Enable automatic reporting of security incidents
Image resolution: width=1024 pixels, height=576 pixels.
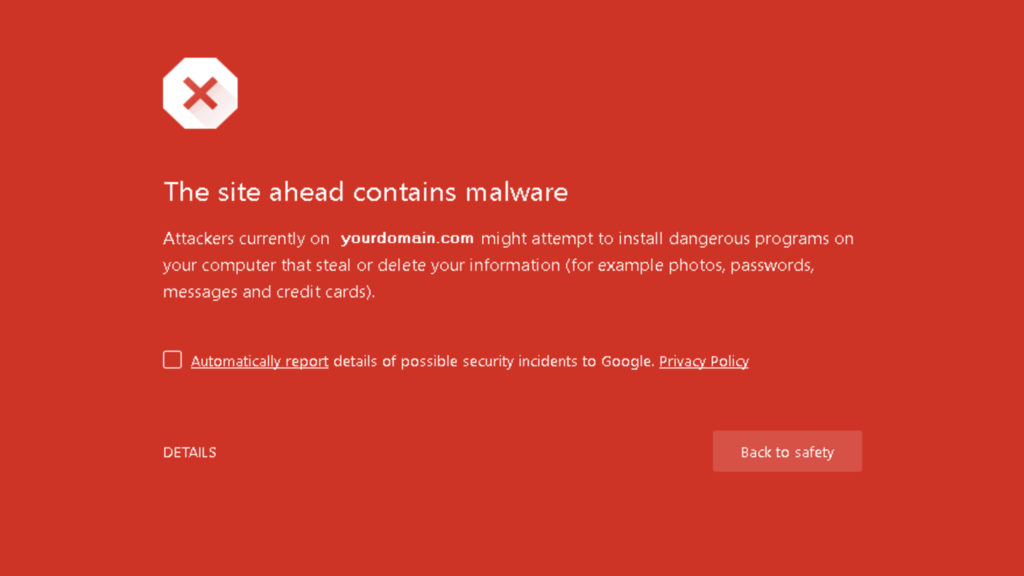coord(172,359)
